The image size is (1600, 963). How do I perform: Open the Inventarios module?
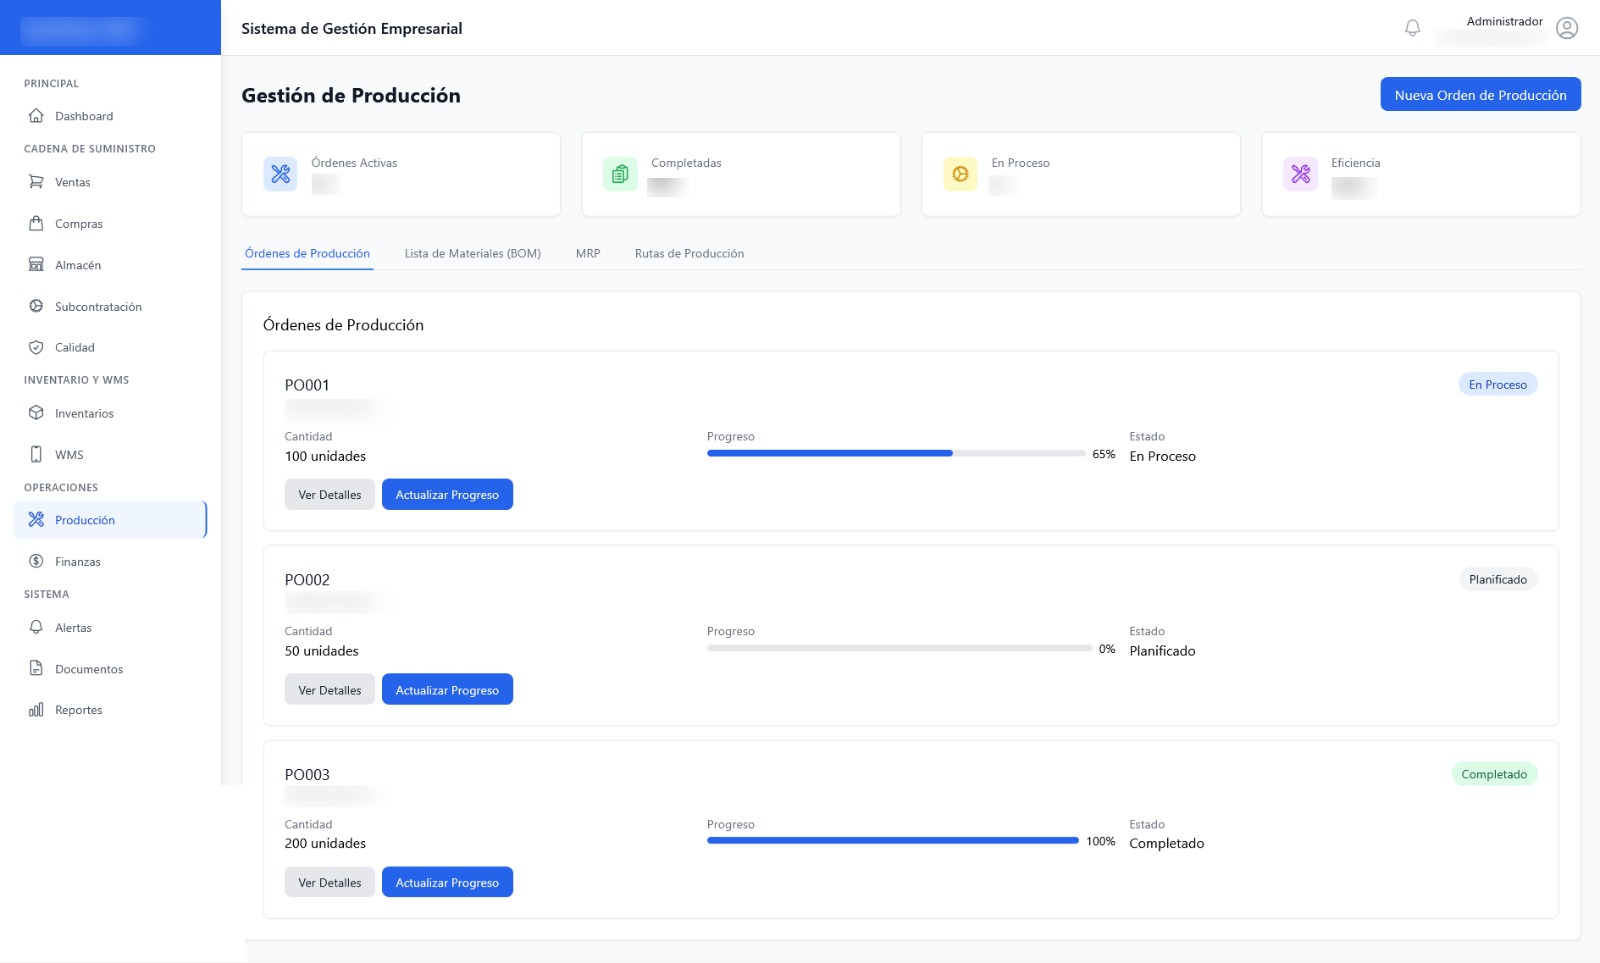point(84,413)
